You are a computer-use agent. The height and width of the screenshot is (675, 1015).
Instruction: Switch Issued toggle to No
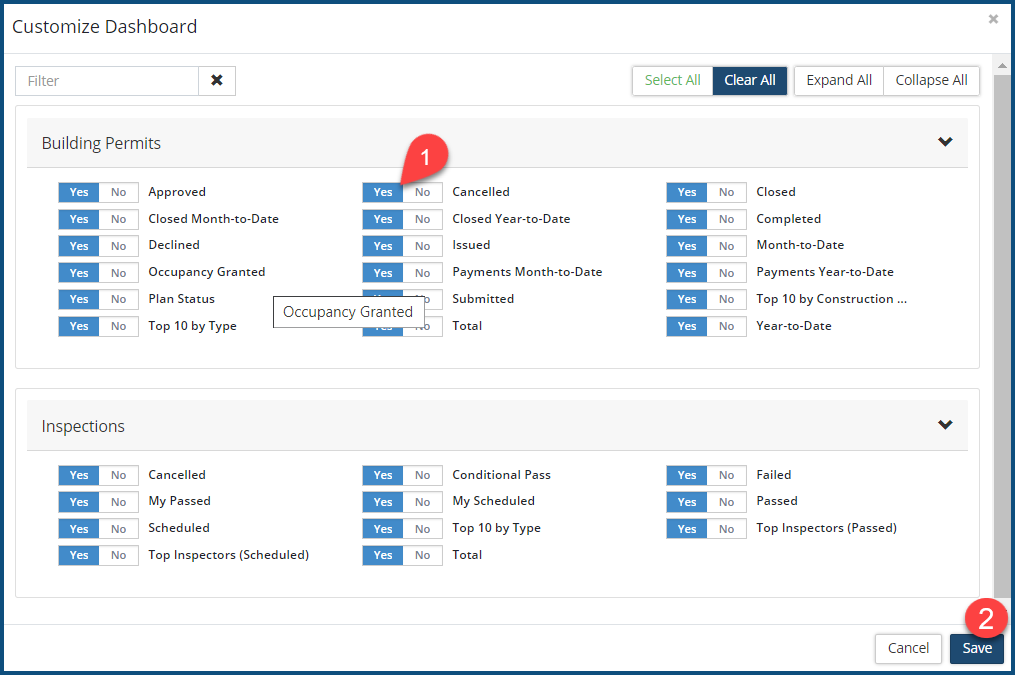click(x=423, y=246)
